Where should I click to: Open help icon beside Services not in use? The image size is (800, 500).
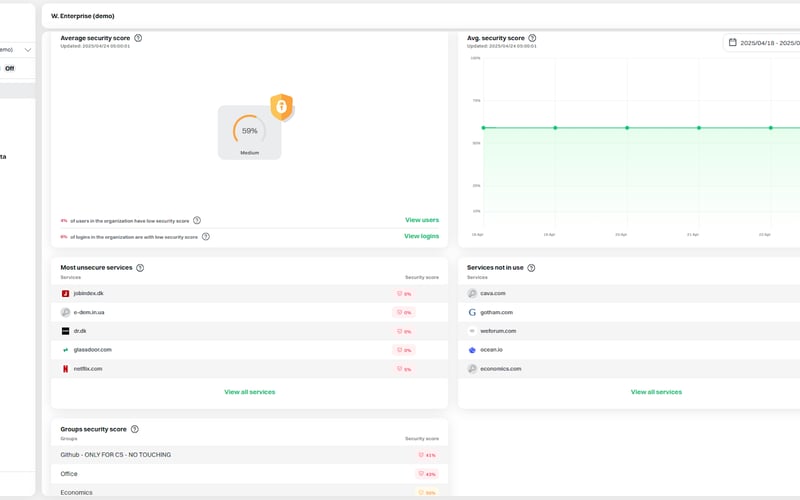(x=531, y=268)
